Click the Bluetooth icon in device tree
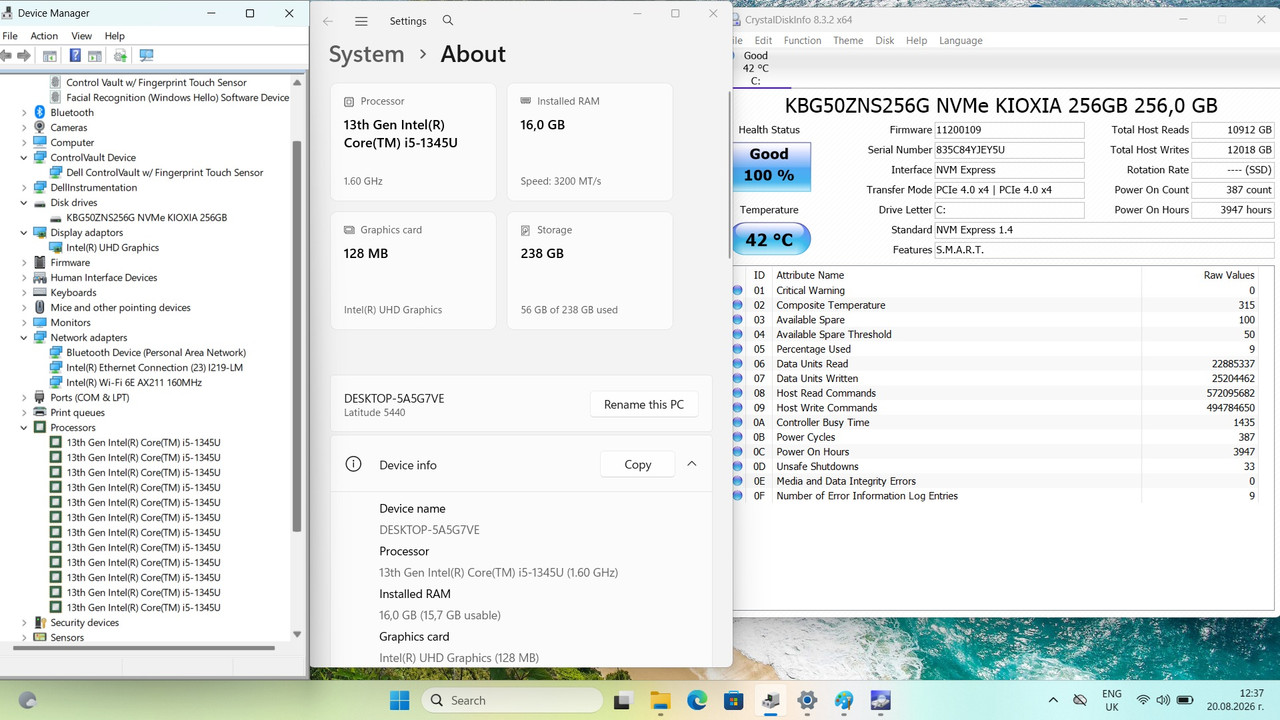 tap(40, 112)
